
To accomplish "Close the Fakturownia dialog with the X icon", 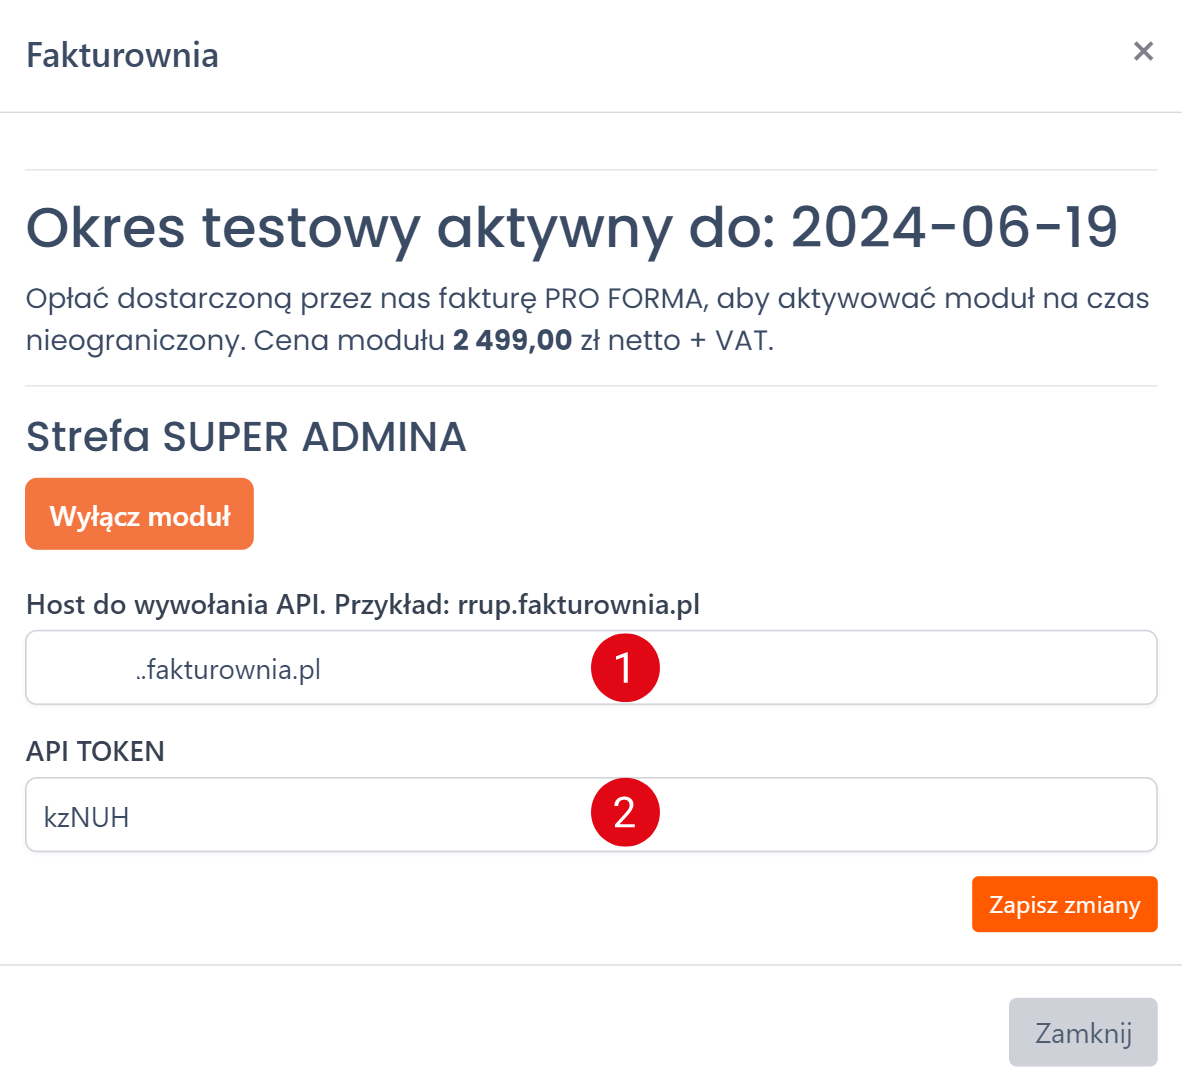I will tap(1143, 51).
